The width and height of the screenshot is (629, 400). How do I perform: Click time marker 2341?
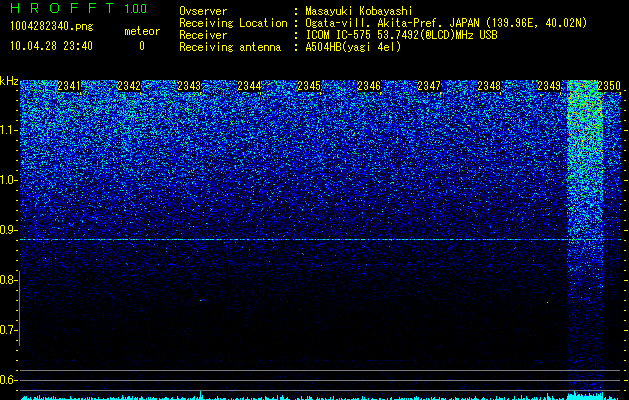[x=69, y=86]
